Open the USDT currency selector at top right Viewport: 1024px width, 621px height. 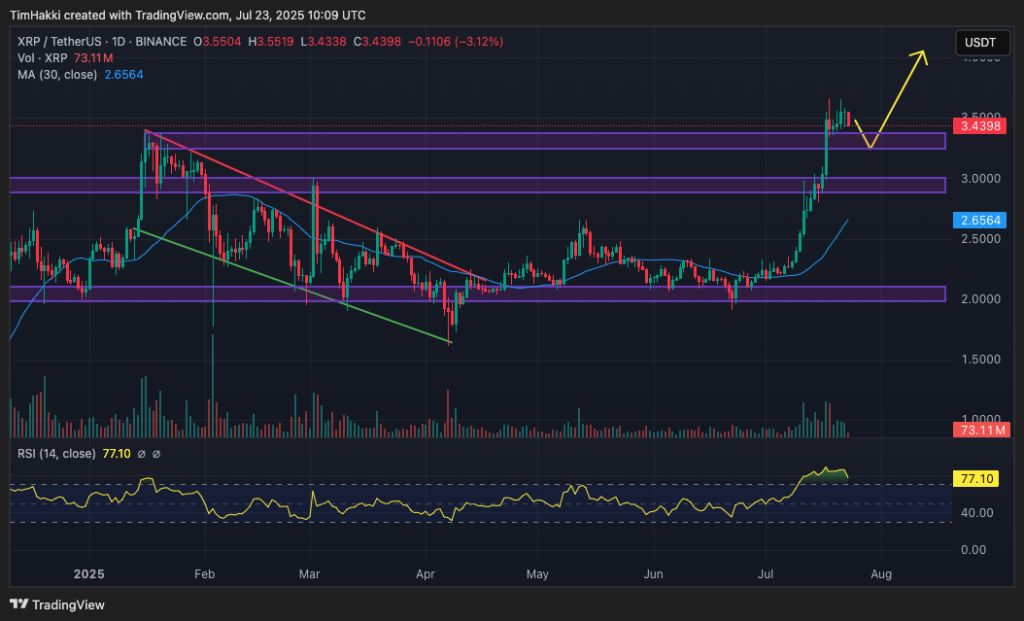point(981,43)
